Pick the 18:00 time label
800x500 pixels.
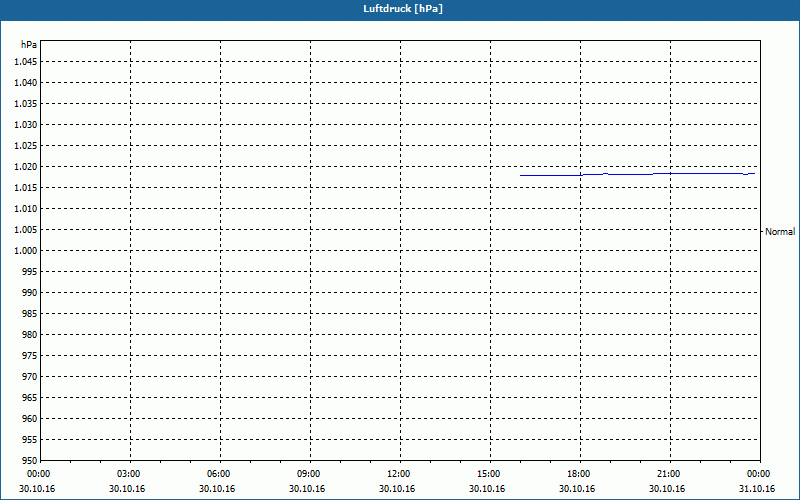click(x=579, y=474)
